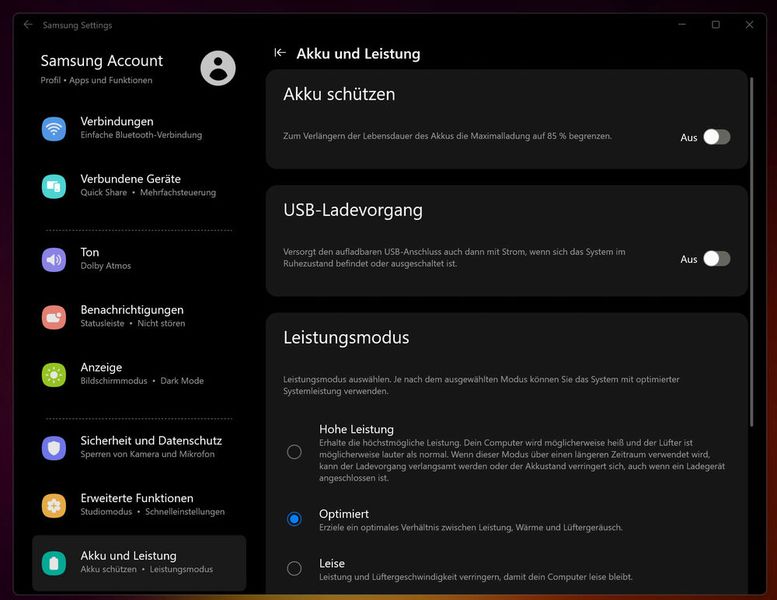Click the Akku und Leistung page title

point(358,54)
